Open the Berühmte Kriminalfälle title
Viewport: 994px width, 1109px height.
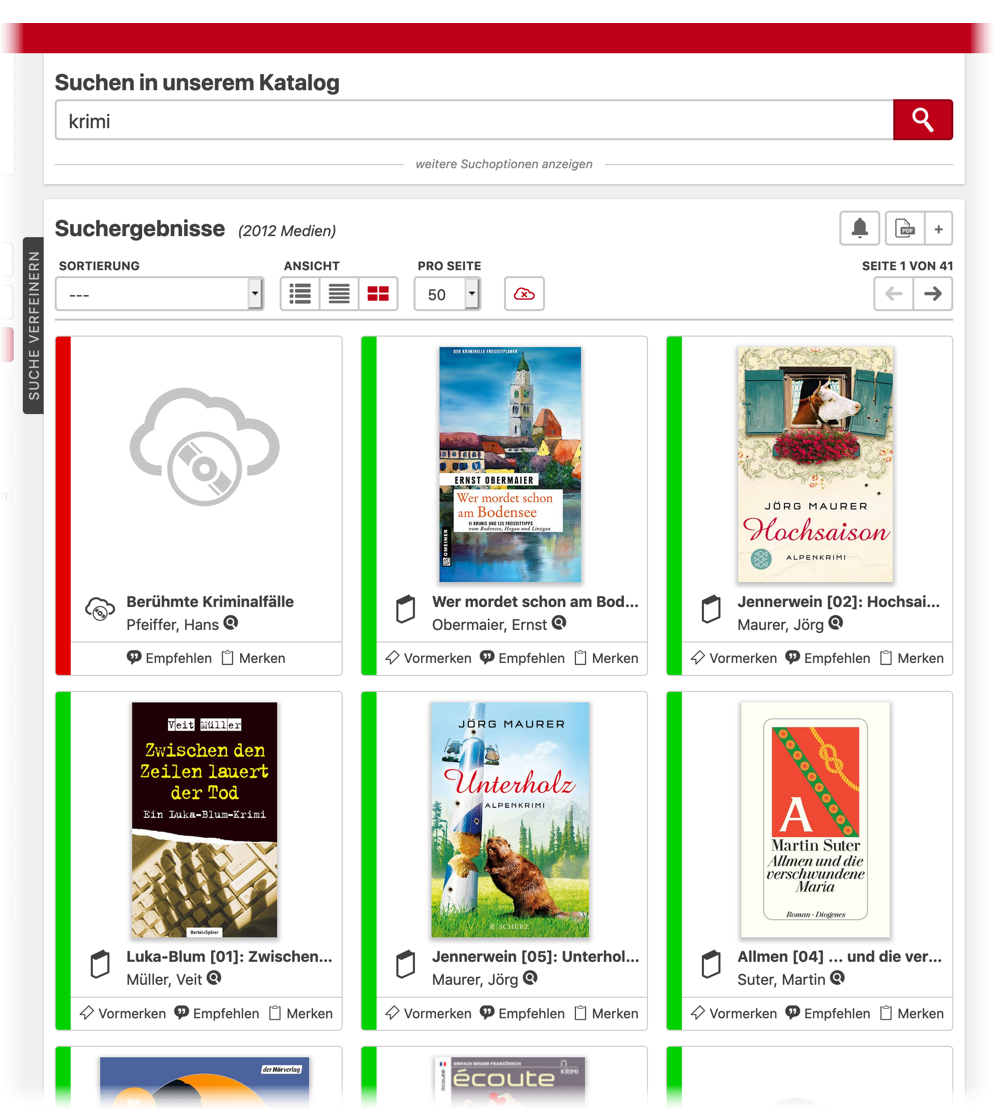coord(210,602)
